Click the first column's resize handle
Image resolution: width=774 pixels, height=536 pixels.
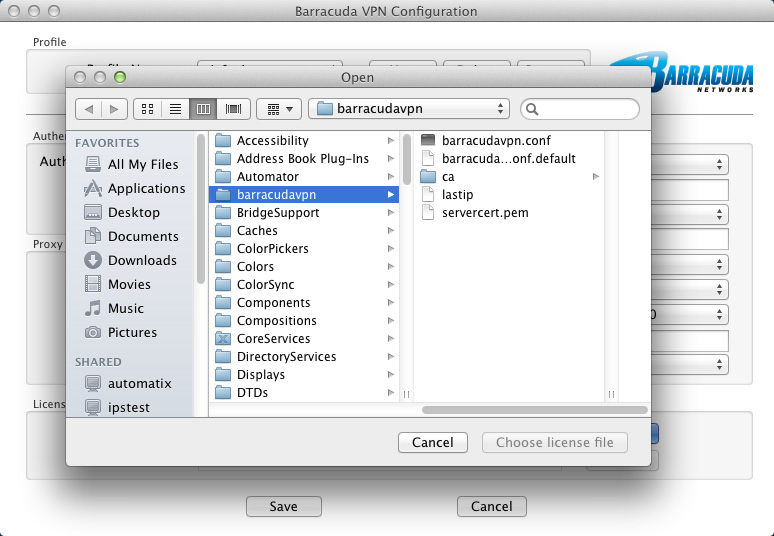(x=406, y=394)
